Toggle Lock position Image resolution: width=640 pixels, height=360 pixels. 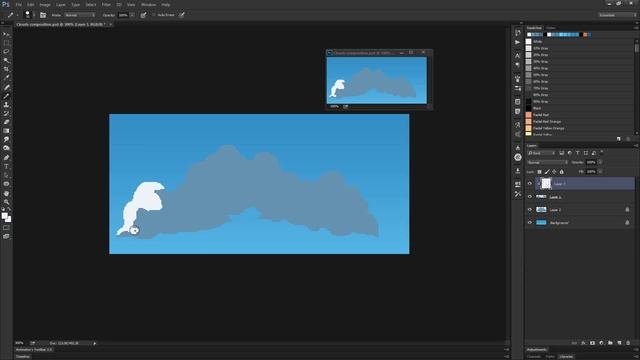(x=554, y=172)
